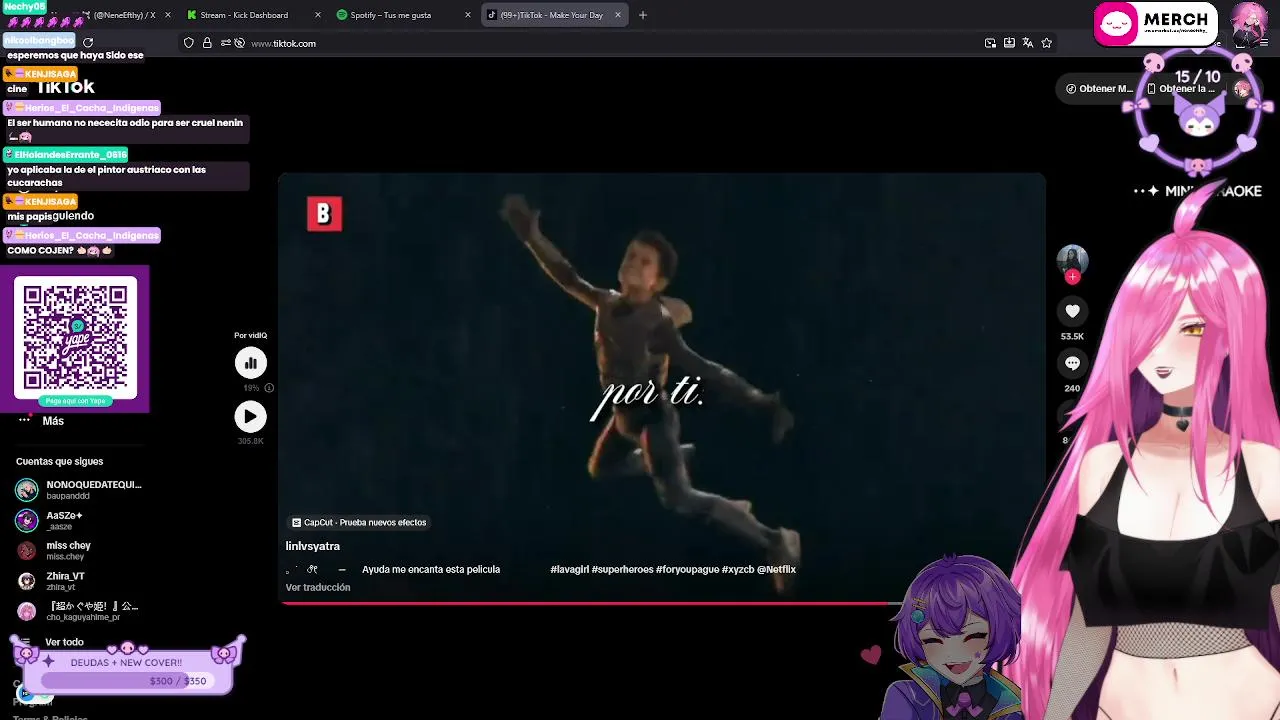The height and width of the screenshot is (720, 1280).
Task: Click the 'Paga aquí con Yape' label
Action: tap(75, 401)
